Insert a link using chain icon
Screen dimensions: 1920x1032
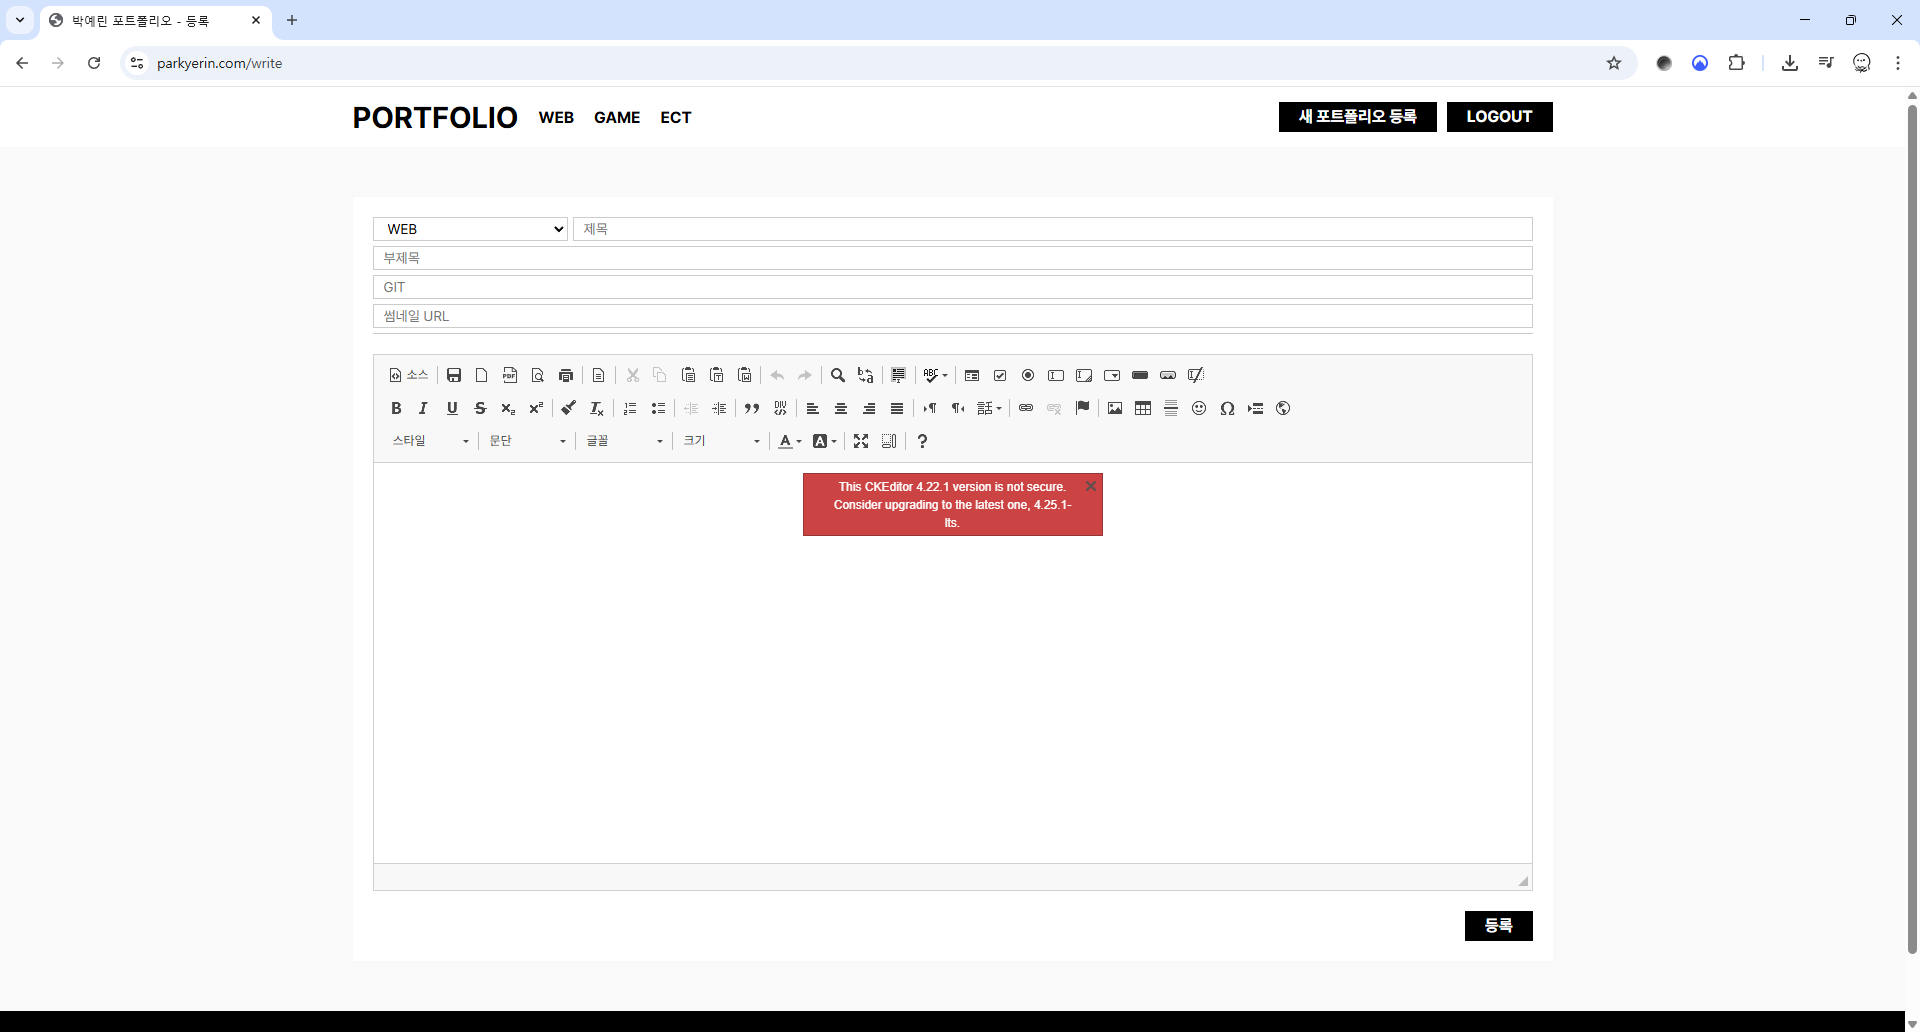tap(1026, 408)
